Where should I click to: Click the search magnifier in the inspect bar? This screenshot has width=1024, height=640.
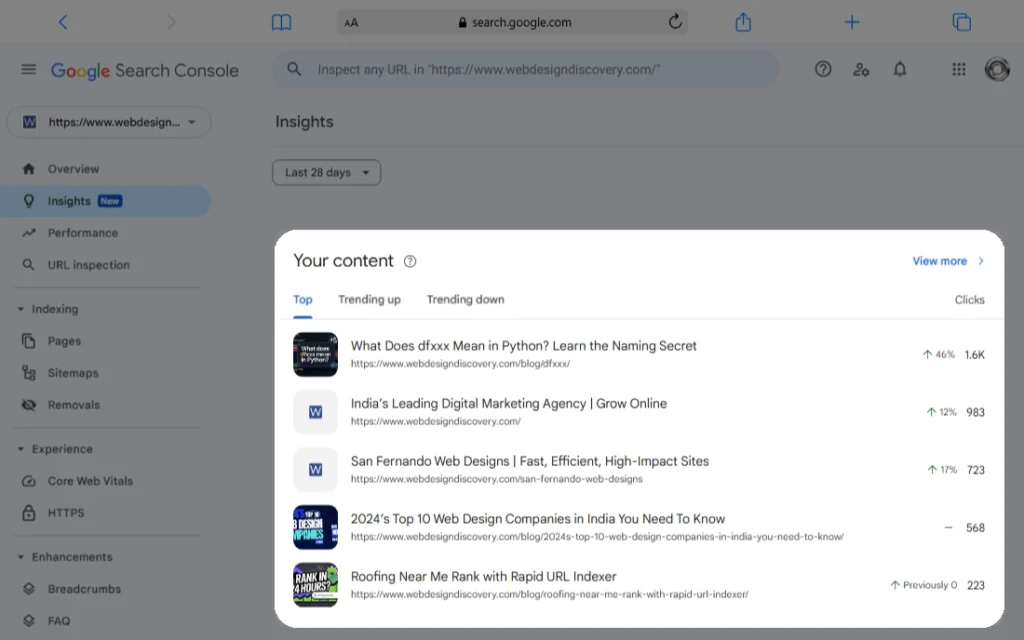(294, 69)
